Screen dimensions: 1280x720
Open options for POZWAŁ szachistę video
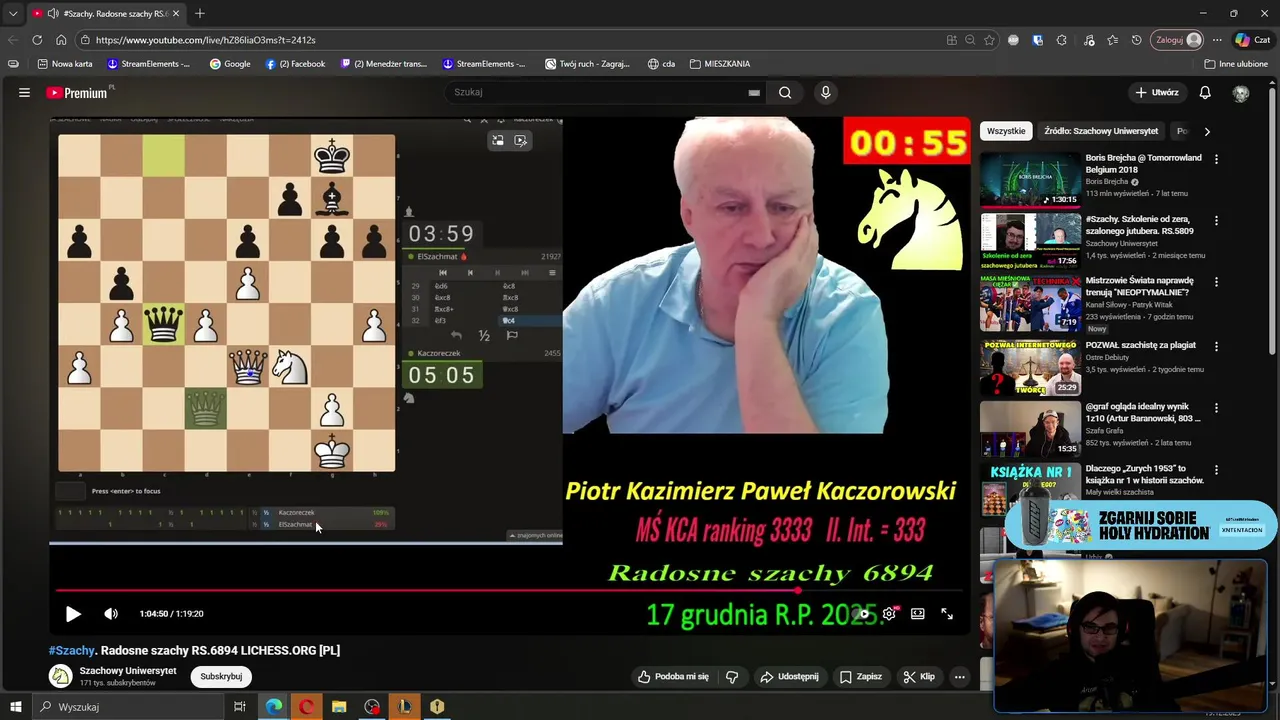click(x=1216, y=345)
